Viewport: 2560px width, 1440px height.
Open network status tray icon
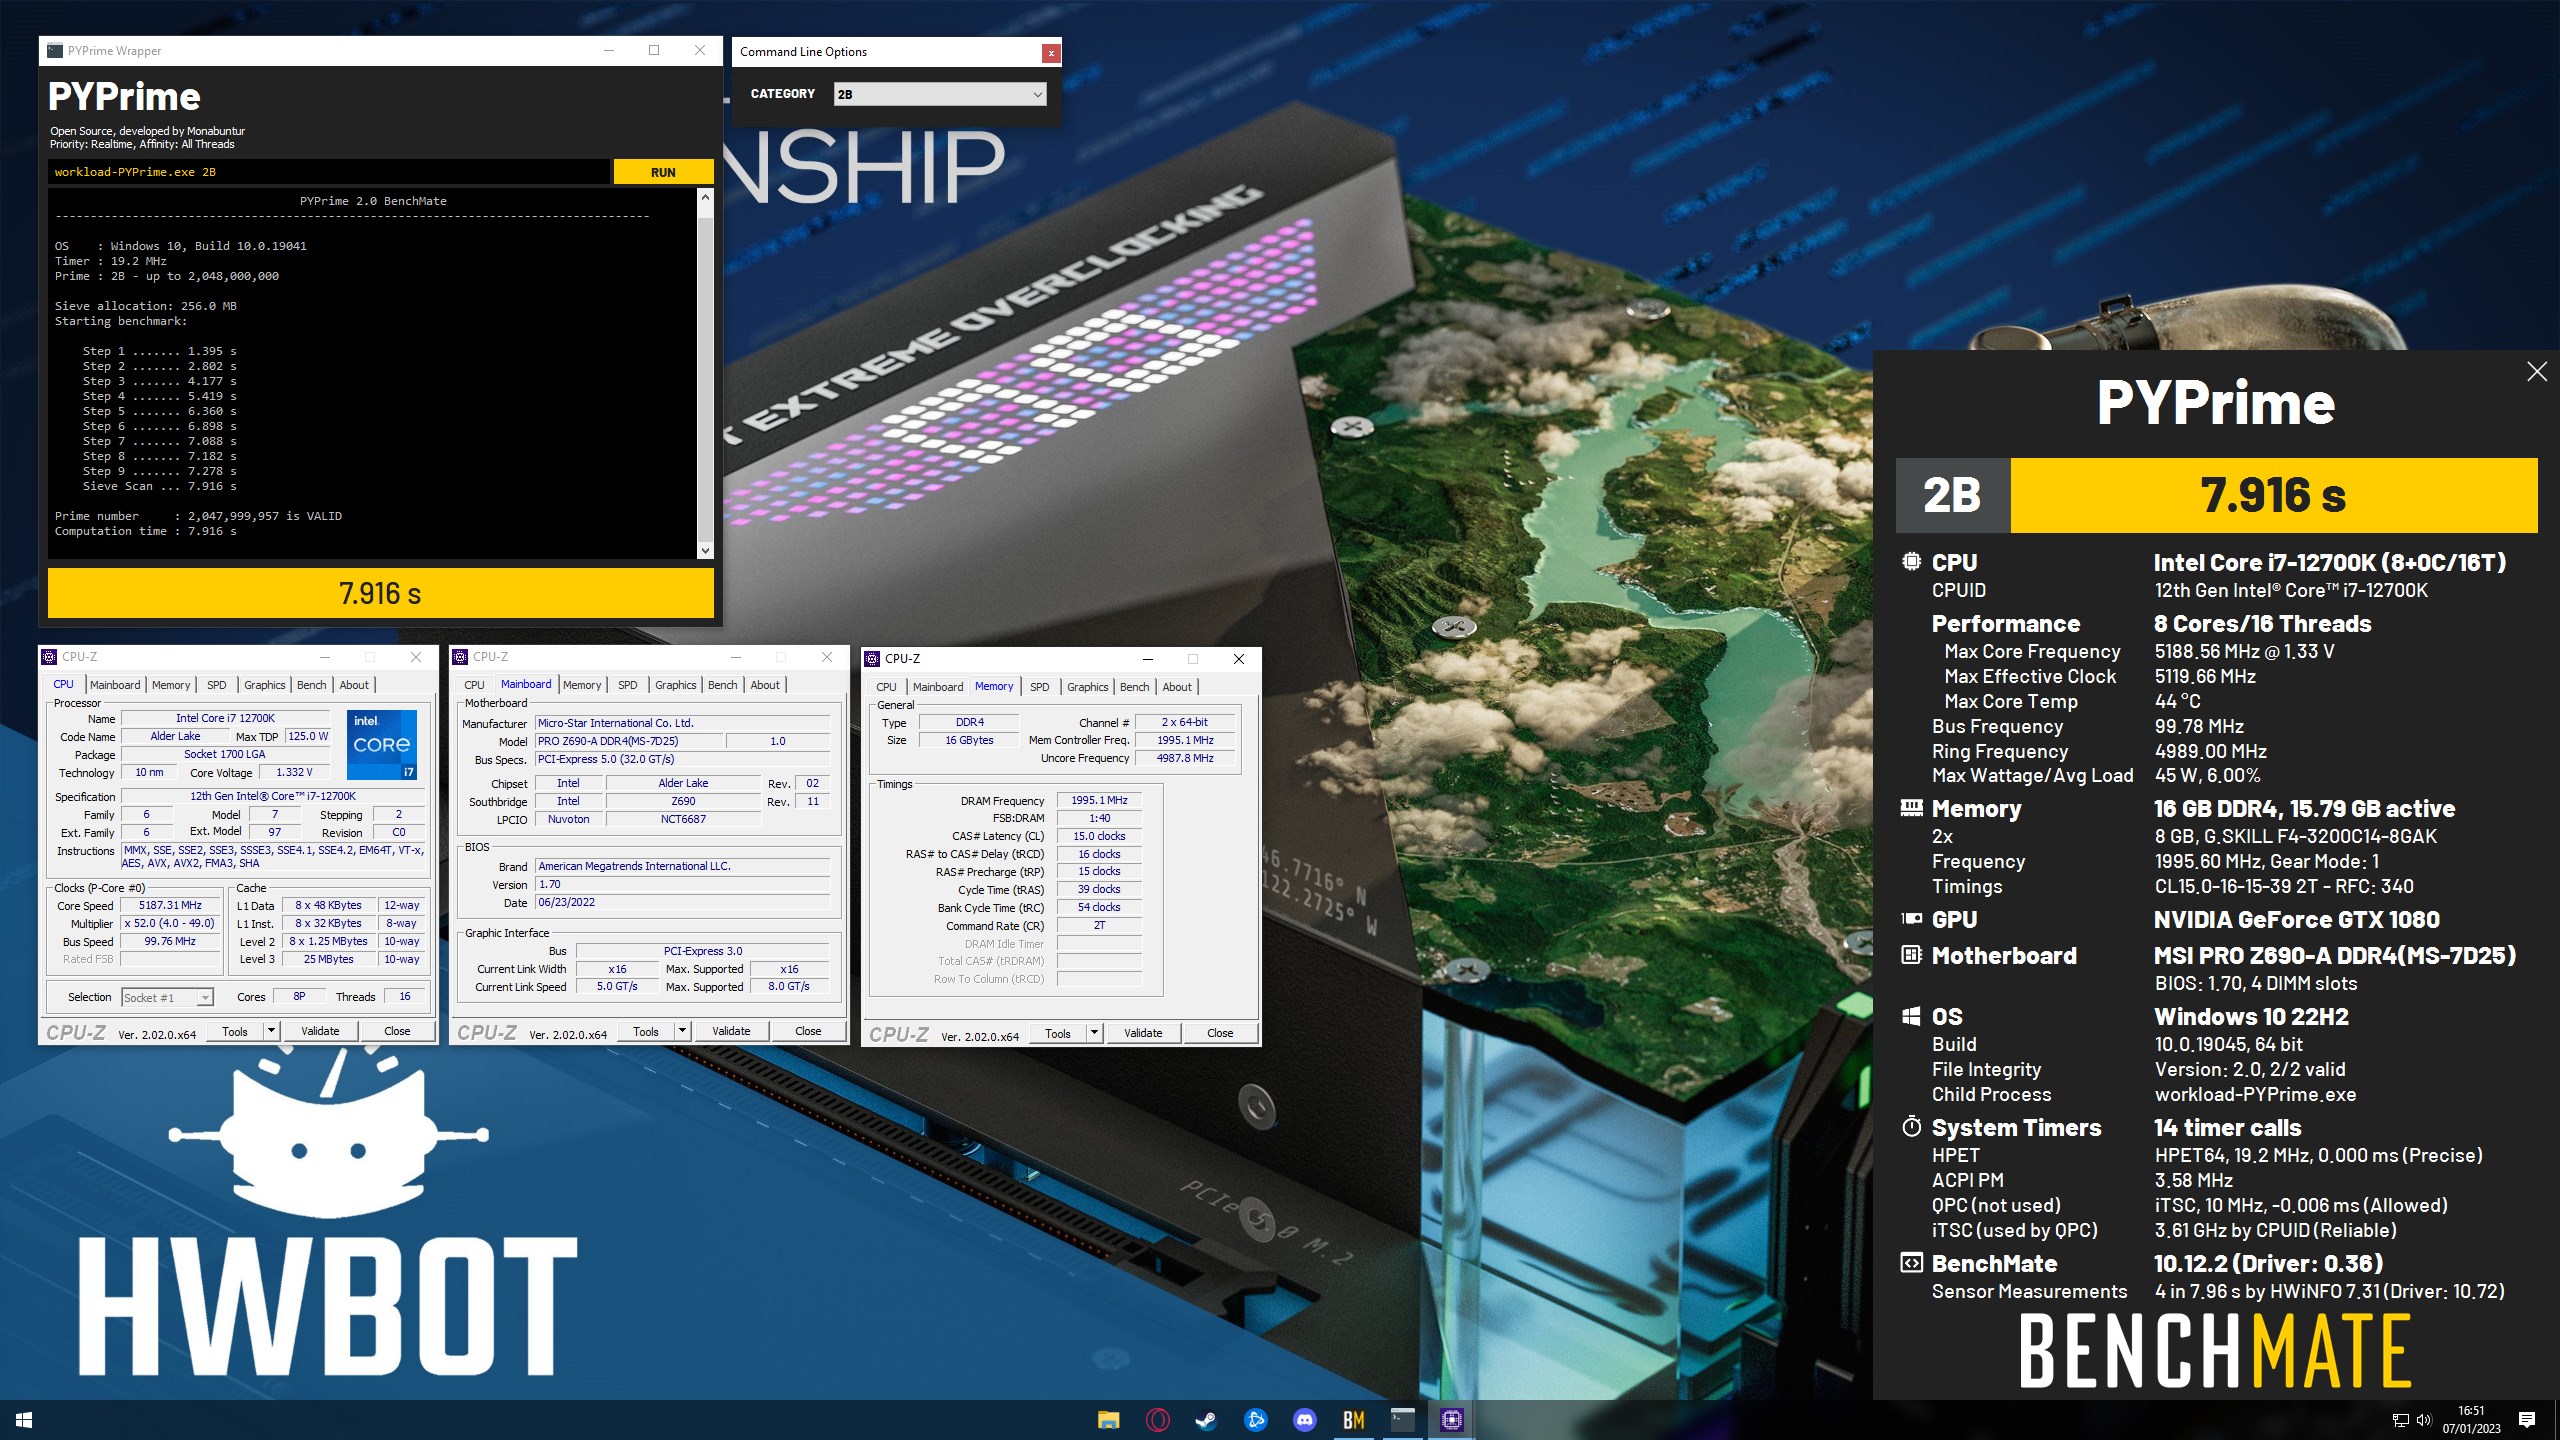[2400, 1420]
